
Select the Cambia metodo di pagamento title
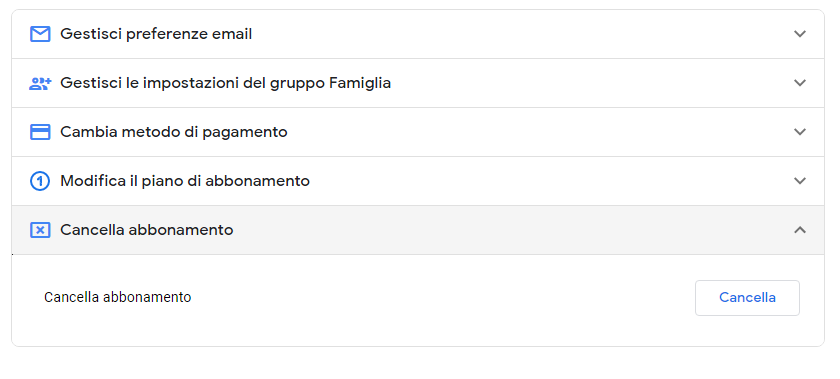click(x=174, y=132)
